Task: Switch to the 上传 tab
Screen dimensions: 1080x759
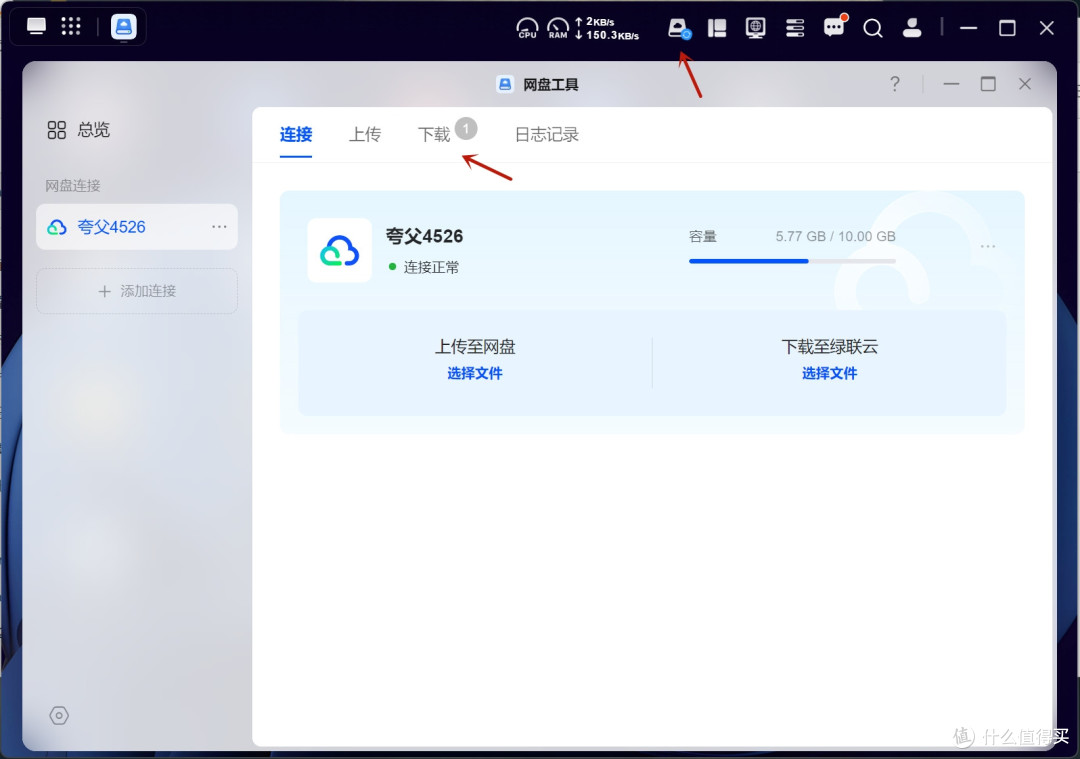Action: point(365,134)
